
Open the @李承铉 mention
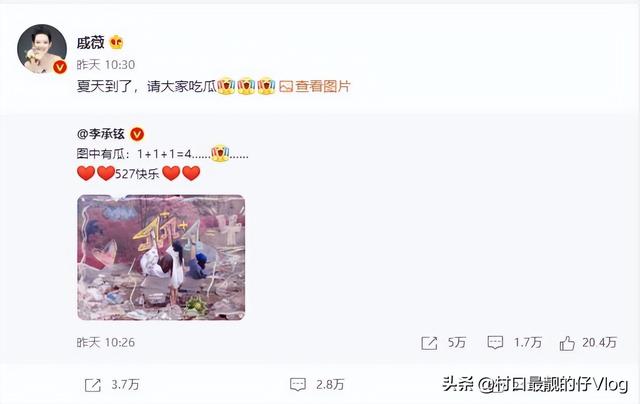(x=101, y=134)
